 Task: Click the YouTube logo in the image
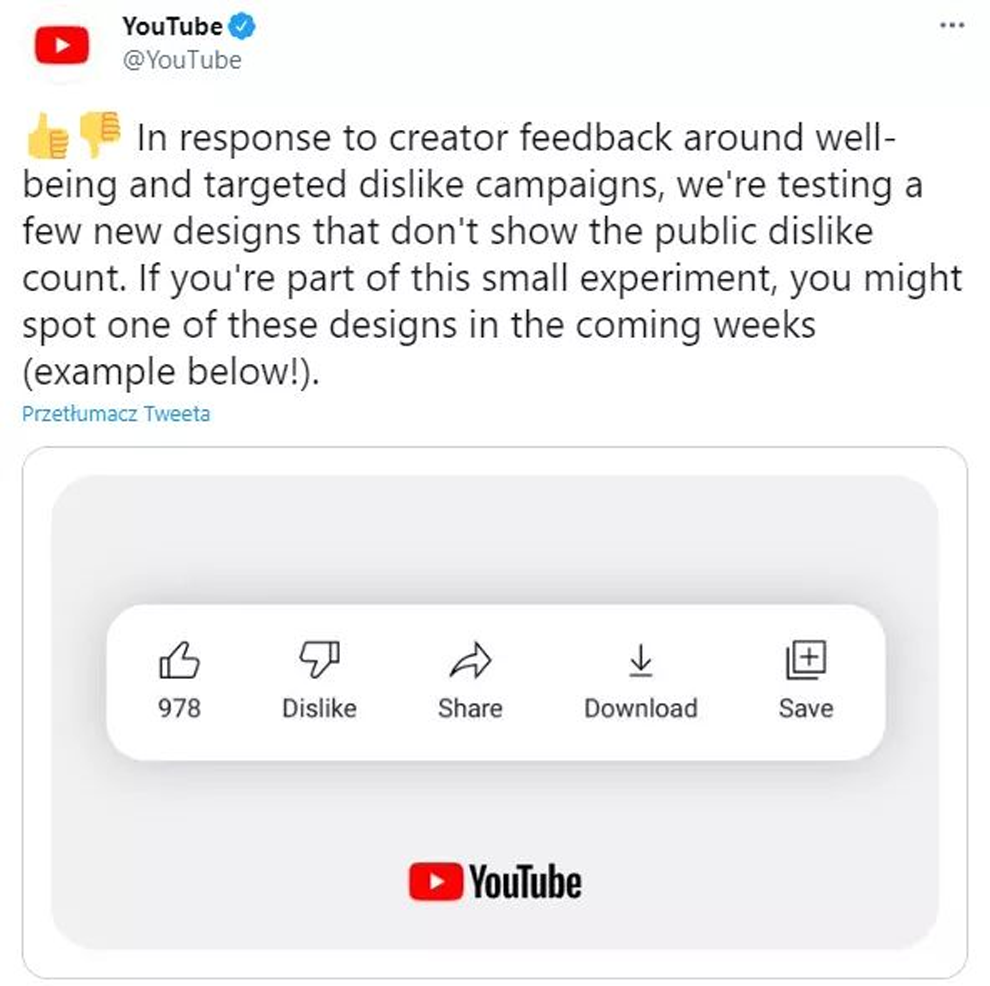click(495, 881)
